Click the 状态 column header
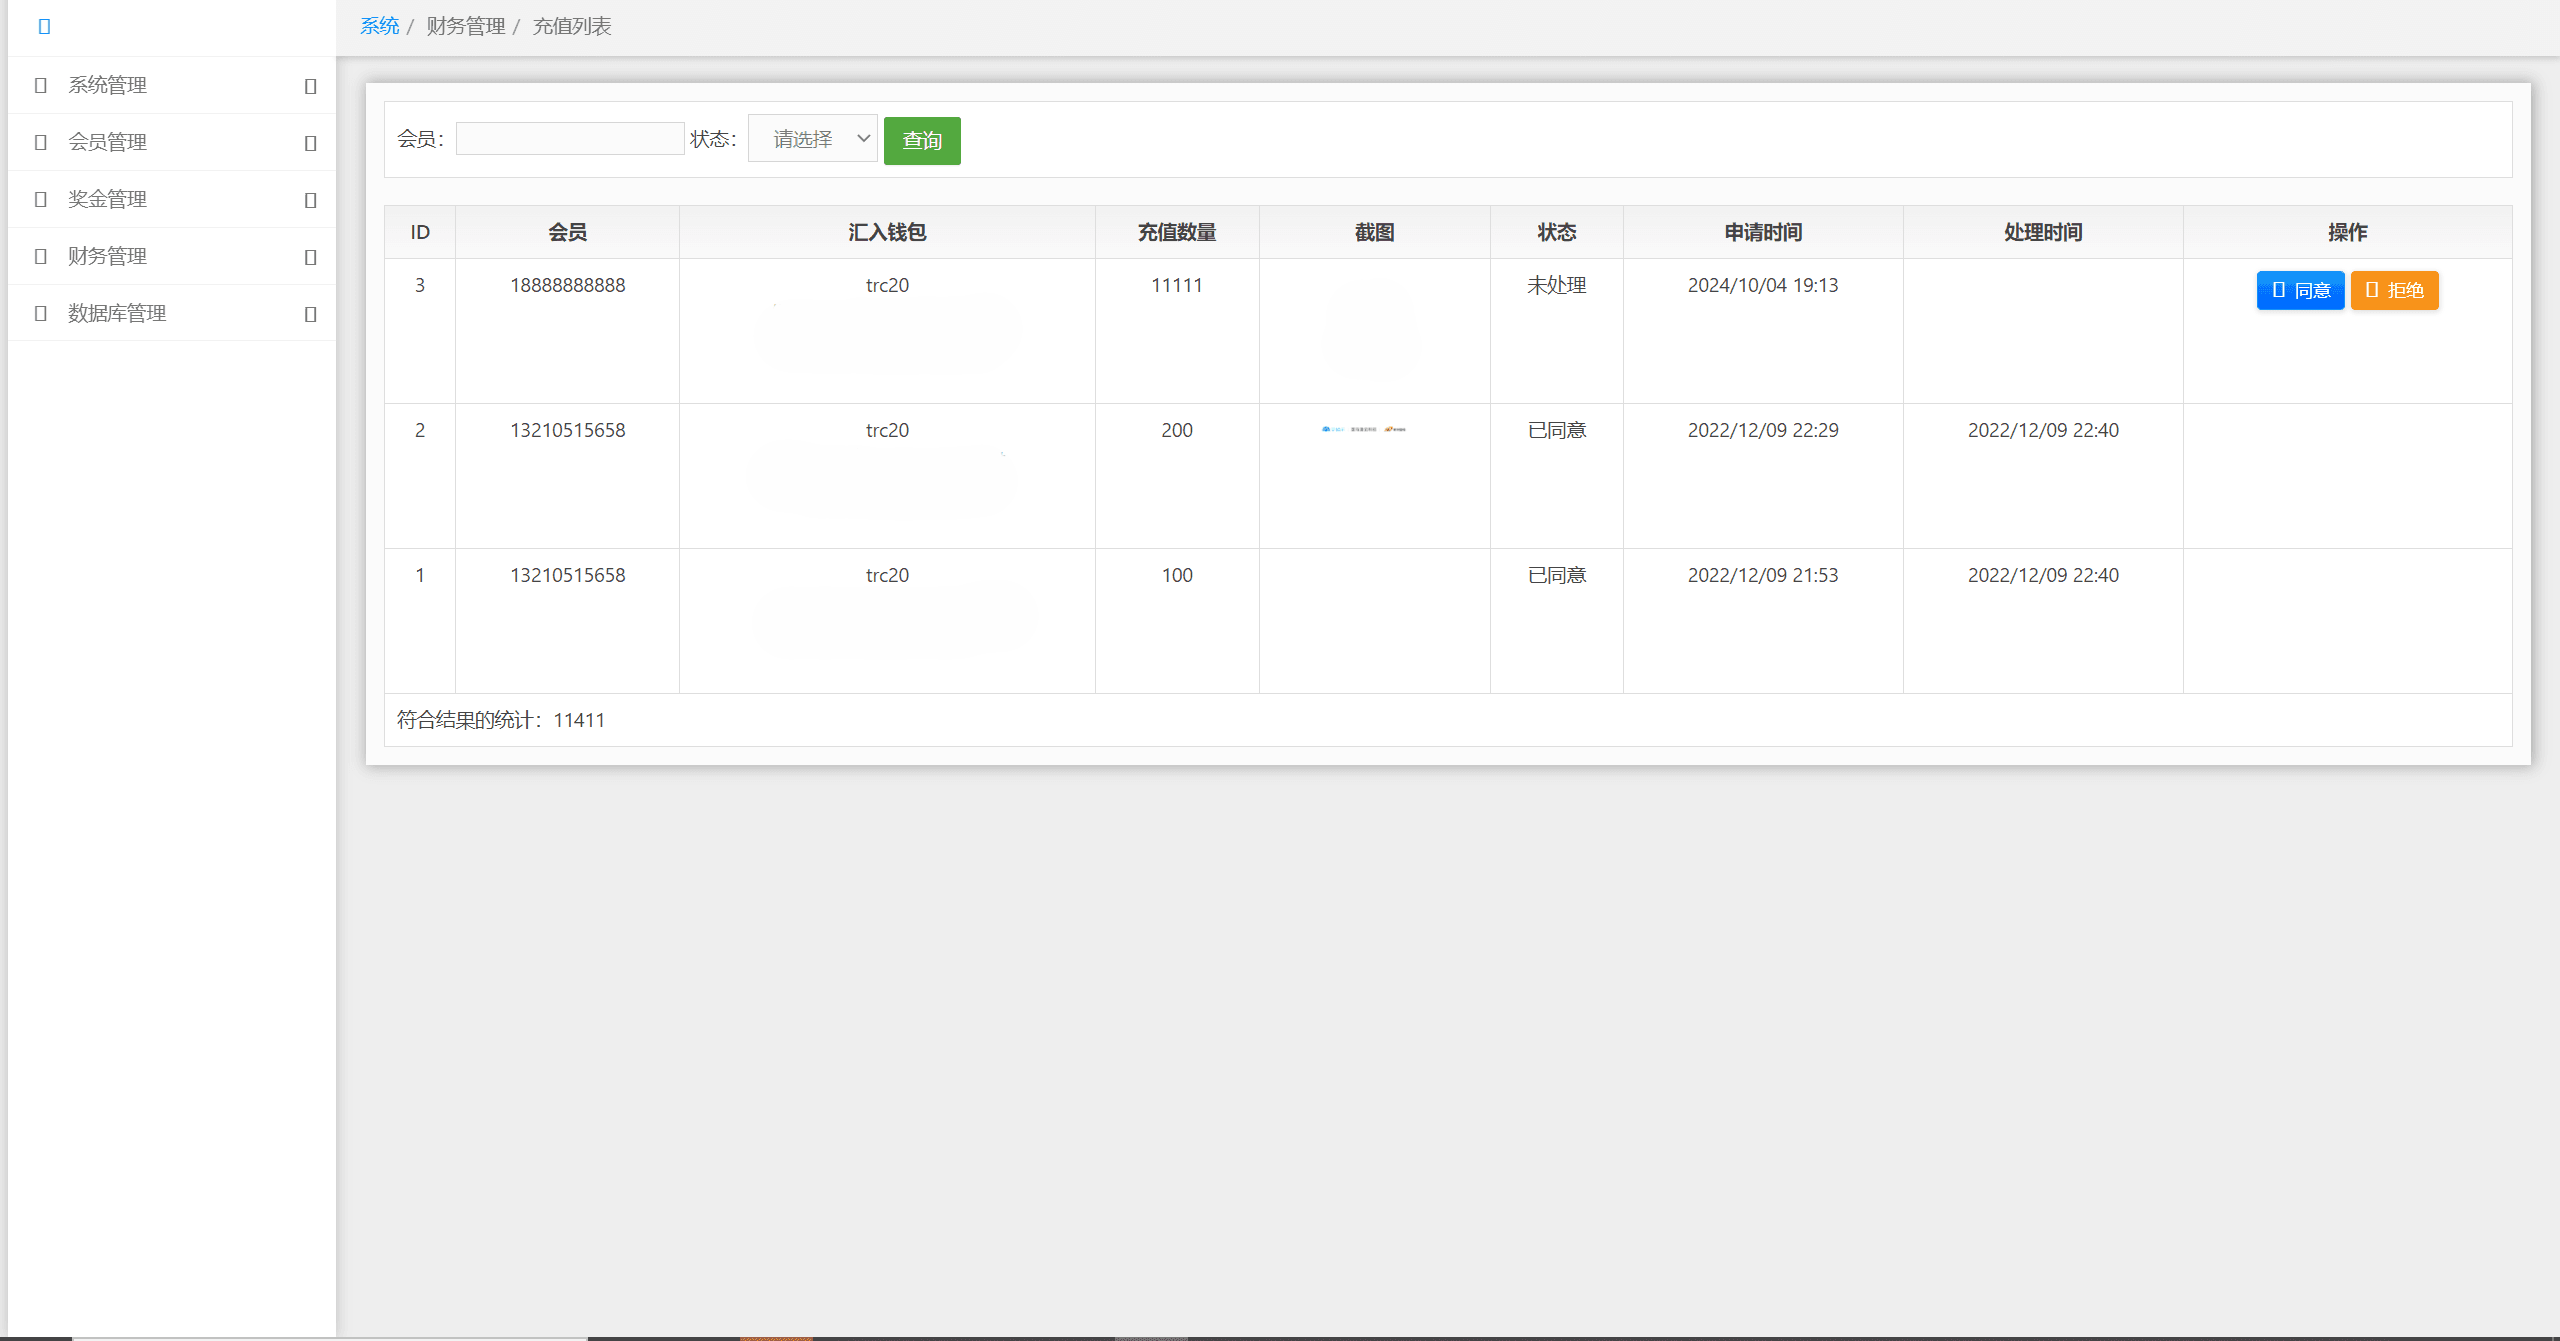 1556,233
